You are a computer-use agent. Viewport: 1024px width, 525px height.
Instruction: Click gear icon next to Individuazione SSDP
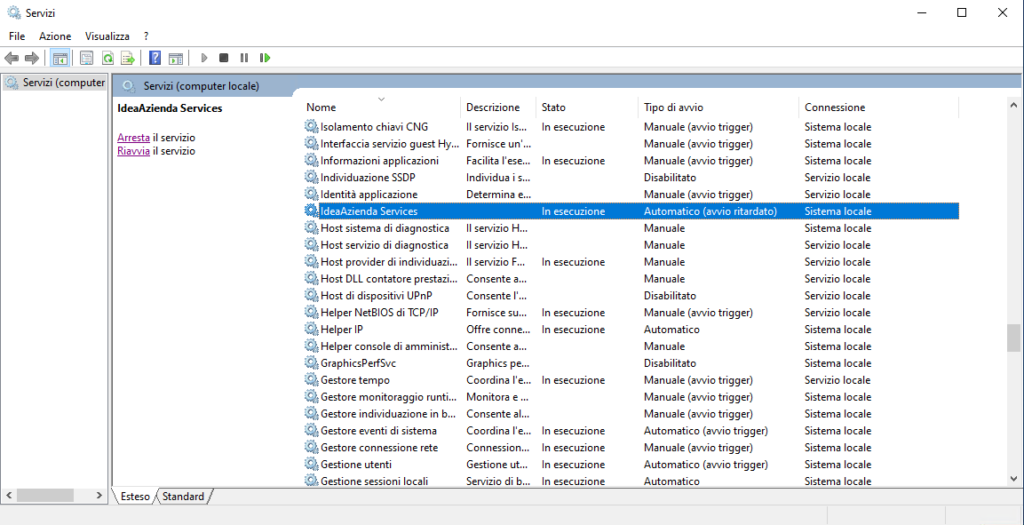point(312,177)
